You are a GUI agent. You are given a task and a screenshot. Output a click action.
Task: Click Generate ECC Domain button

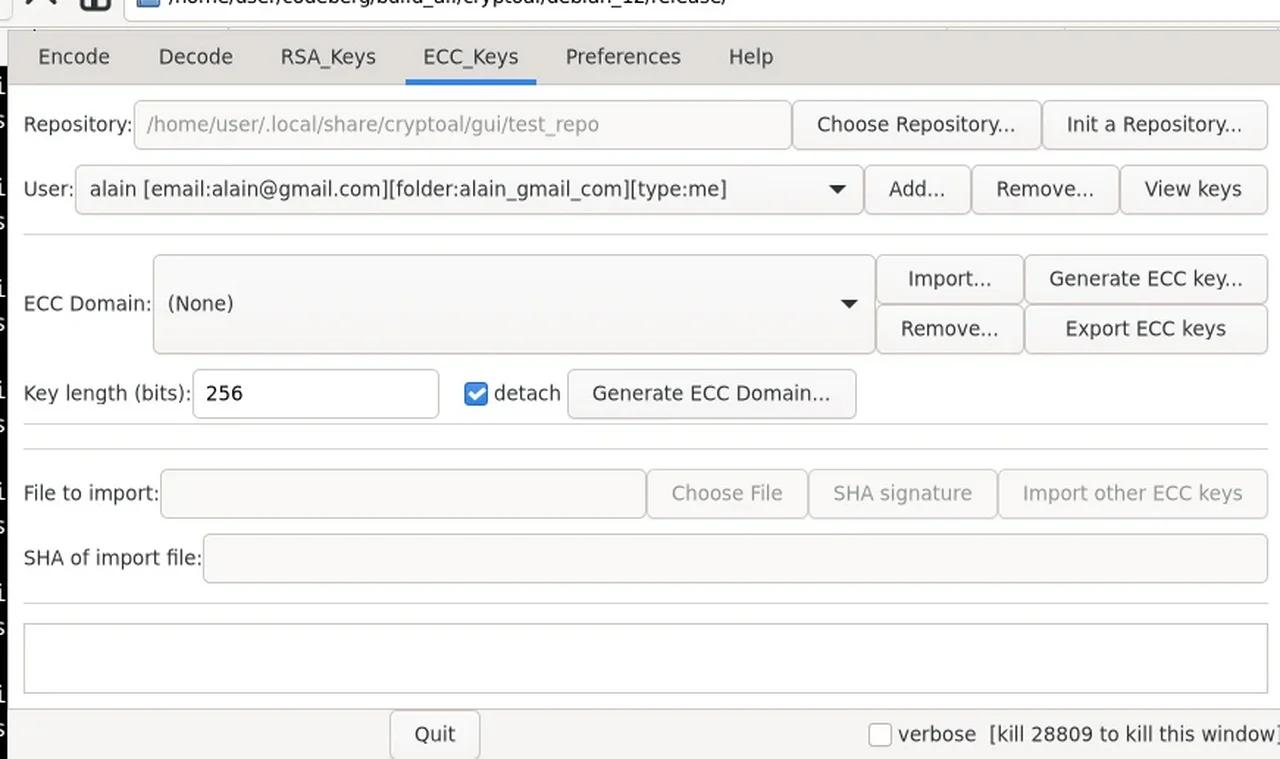(711, 393)
